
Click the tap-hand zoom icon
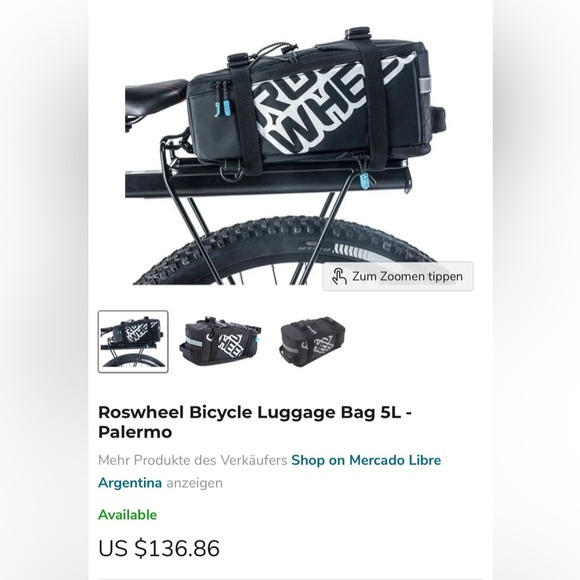tap(338, 276)
